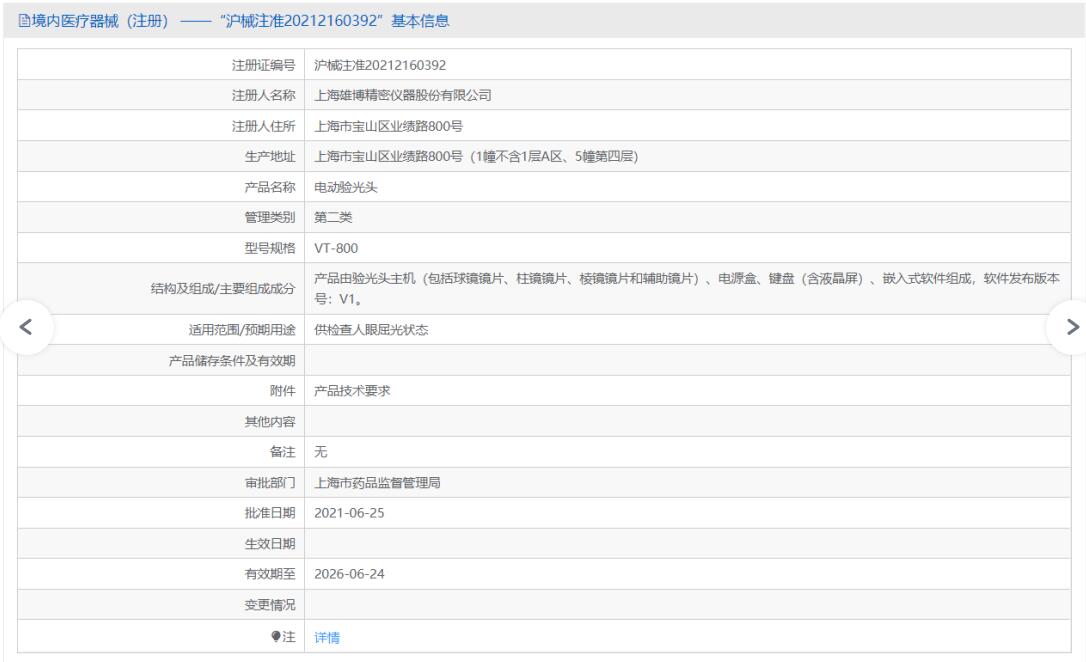
Task: Click expiry date 2026-06-24
Action: pos(349,573)
